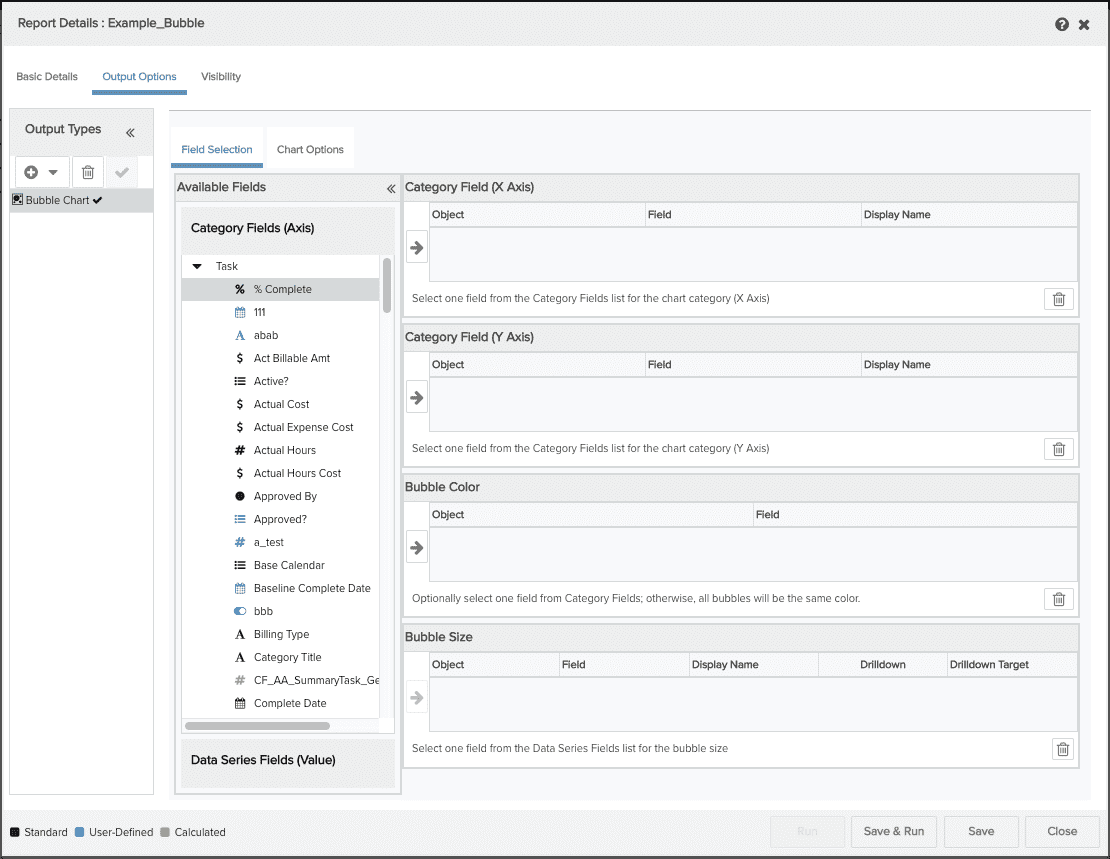Collapse the Output Types panel
The width and height of the screenshot is (1110, 859).
click(130, 132)
